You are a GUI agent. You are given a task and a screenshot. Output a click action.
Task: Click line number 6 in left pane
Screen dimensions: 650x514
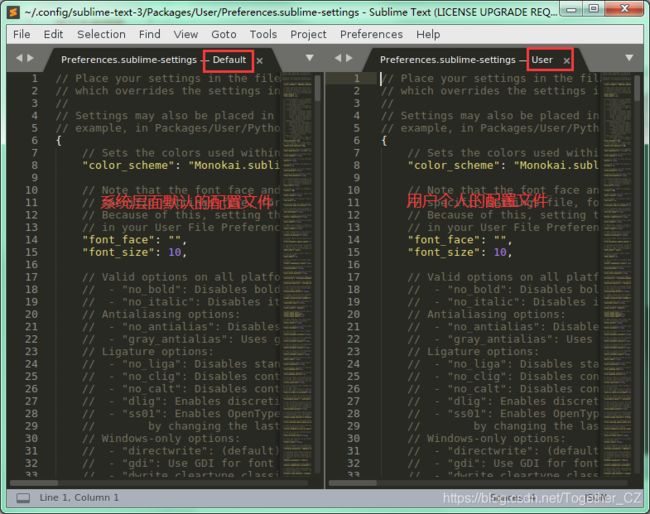click(x=34, y=141)
